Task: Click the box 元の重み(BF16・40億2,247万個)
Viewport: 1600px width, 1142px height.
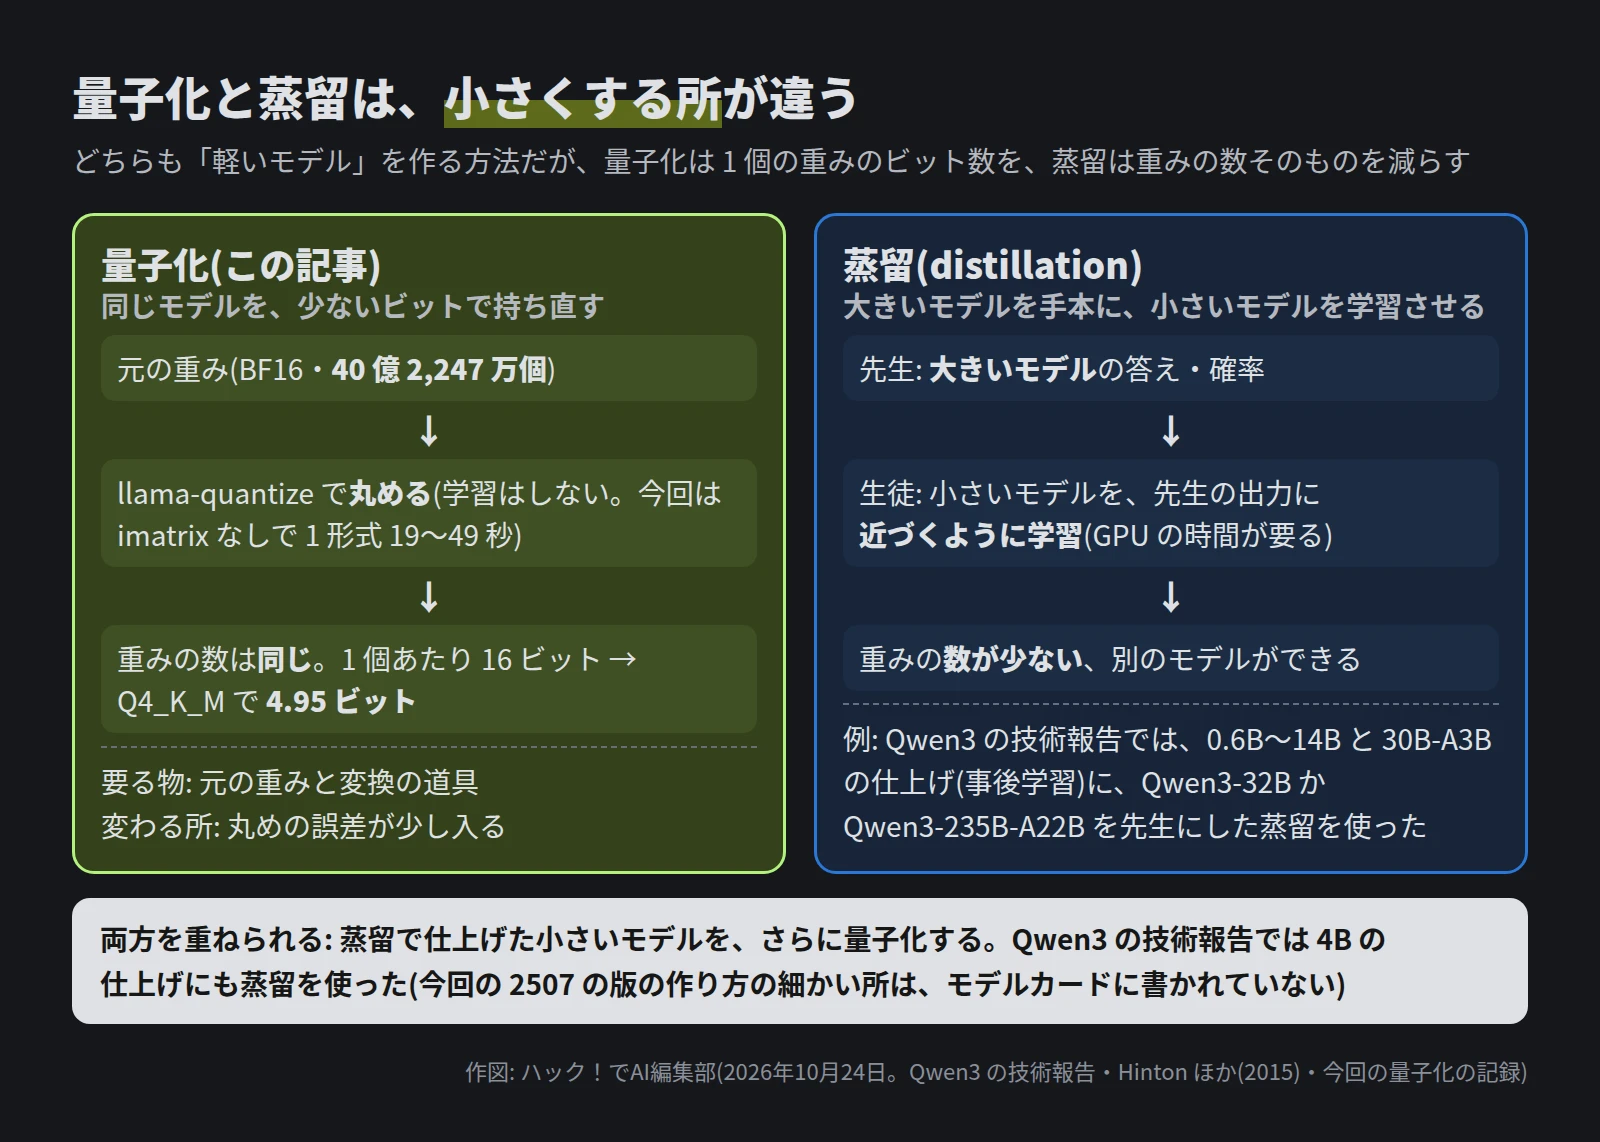Action: [429, 369]
